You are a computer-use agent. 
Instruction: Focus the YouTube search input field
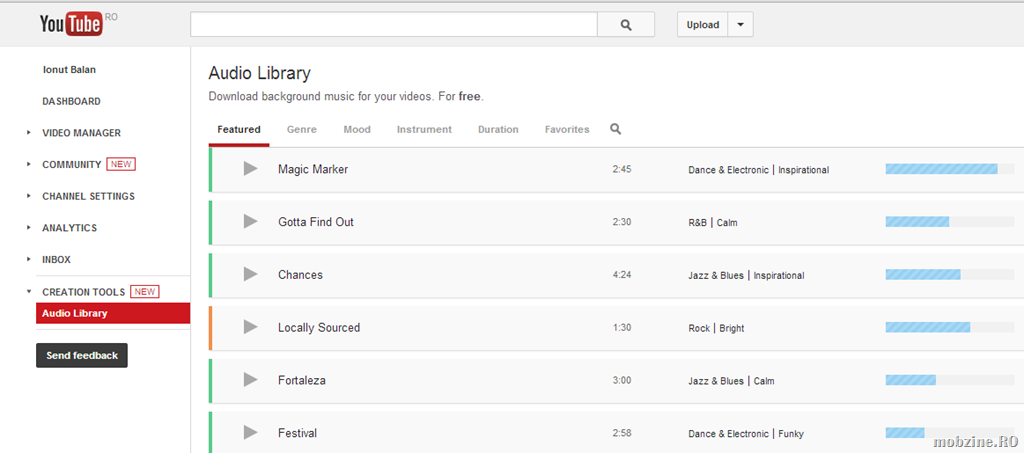pyautogui.click(x=393, y=25)
